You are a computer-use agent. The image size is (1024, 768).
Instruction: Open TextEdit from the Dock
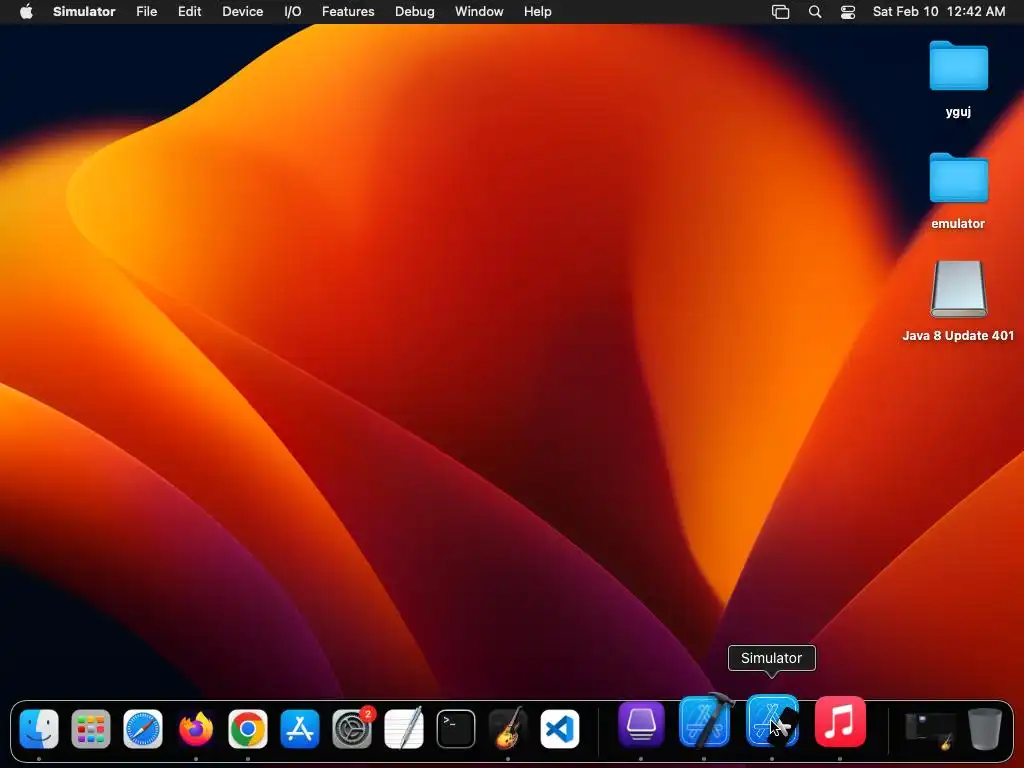click(x=404, y=728)
